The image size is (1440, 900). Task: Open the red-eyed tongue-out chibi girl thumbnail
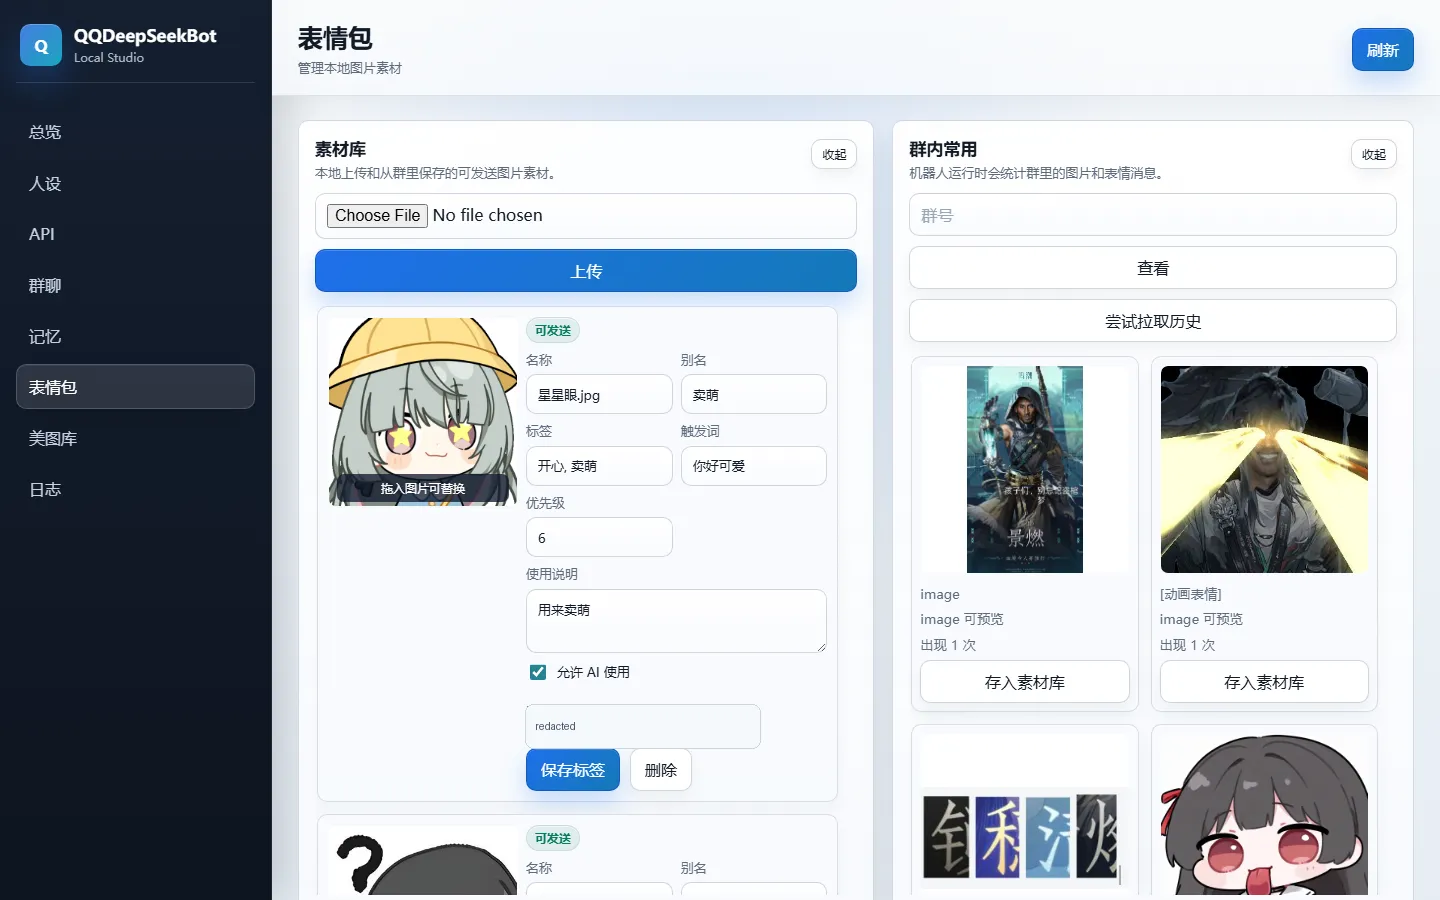1264,815
